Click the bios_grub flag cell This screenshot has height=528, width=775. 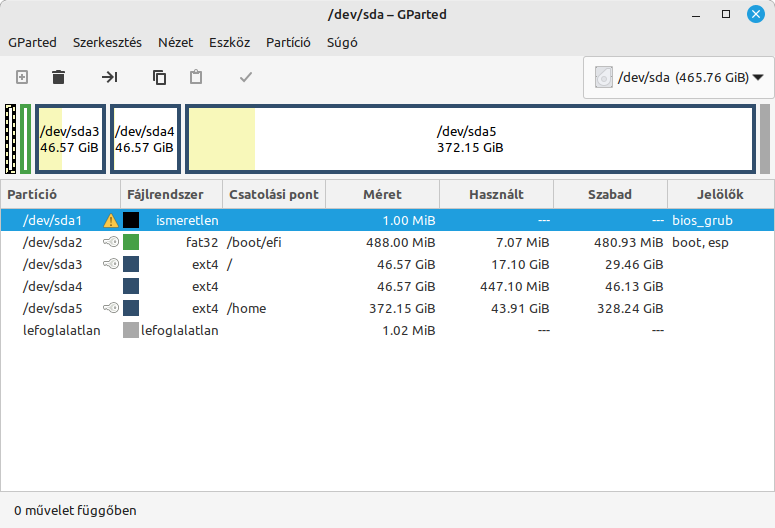click(702, 220)
